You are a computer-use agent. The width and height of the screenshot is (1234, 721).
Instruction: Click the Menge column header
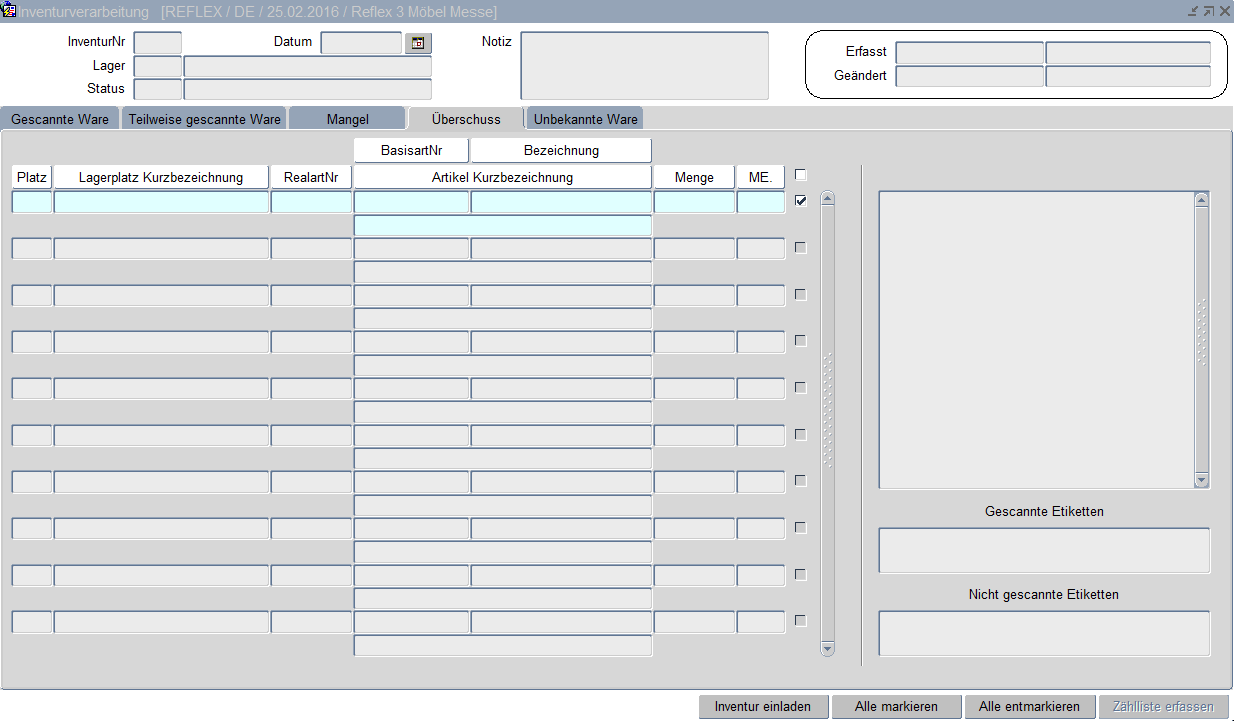click(x=694, y=177)
